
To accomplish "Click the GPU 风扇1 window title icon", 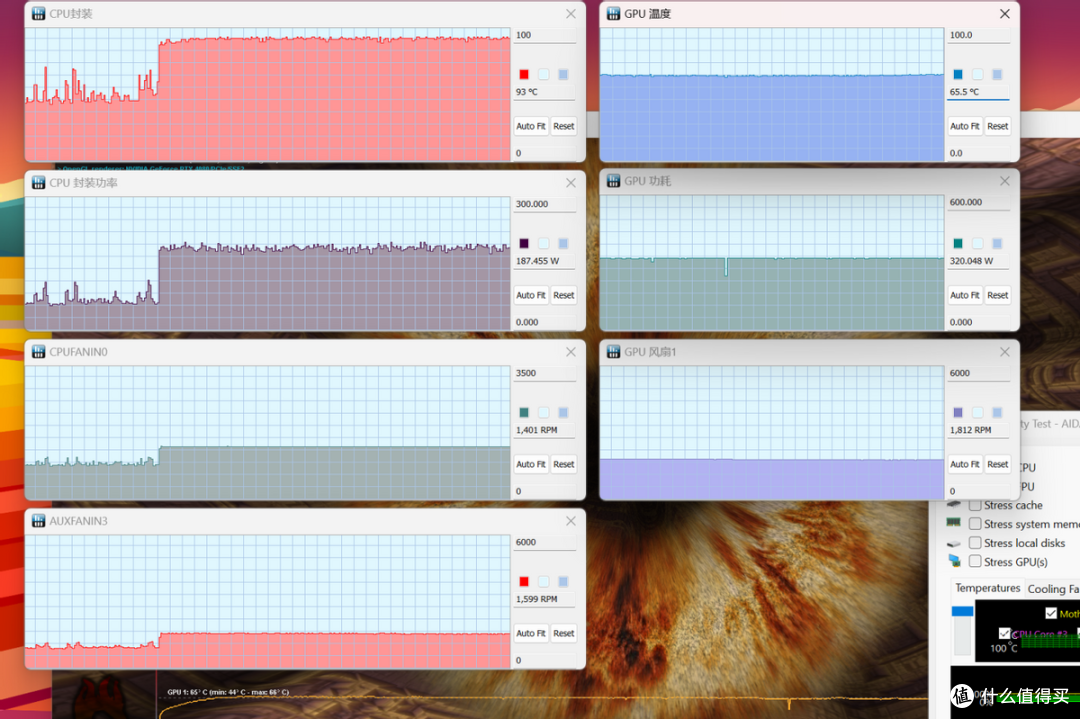I will tap(613, 352).
